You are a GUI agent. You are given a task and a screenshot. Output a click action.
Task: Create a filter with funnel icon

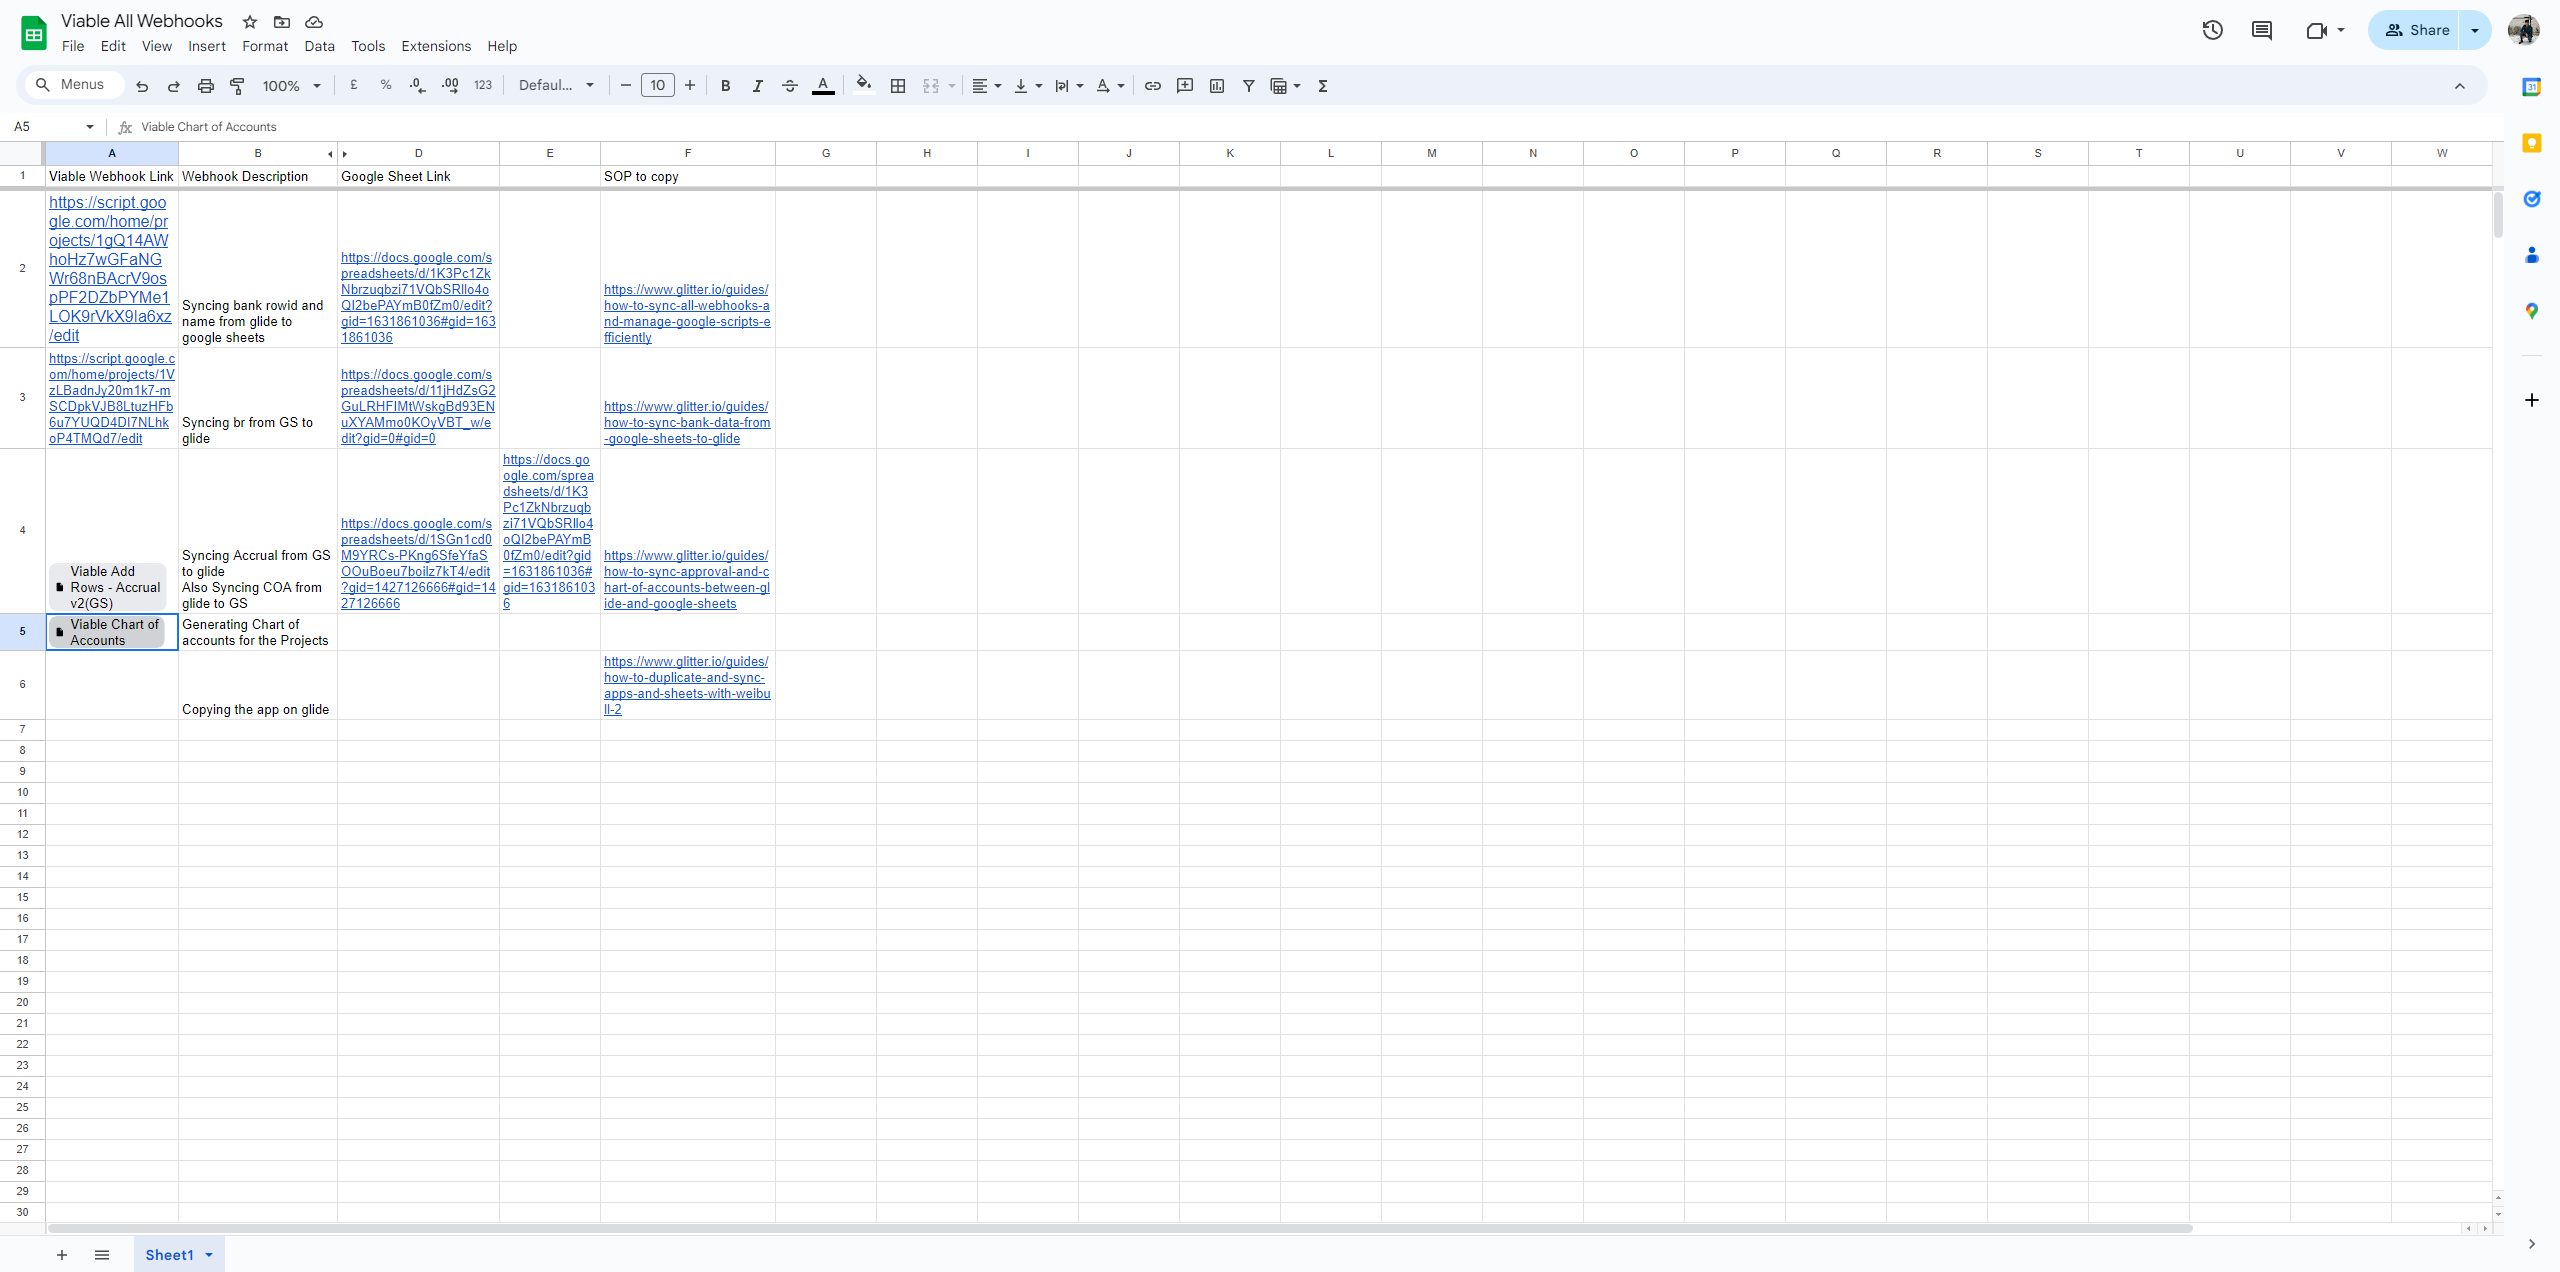click(1249, 86)
